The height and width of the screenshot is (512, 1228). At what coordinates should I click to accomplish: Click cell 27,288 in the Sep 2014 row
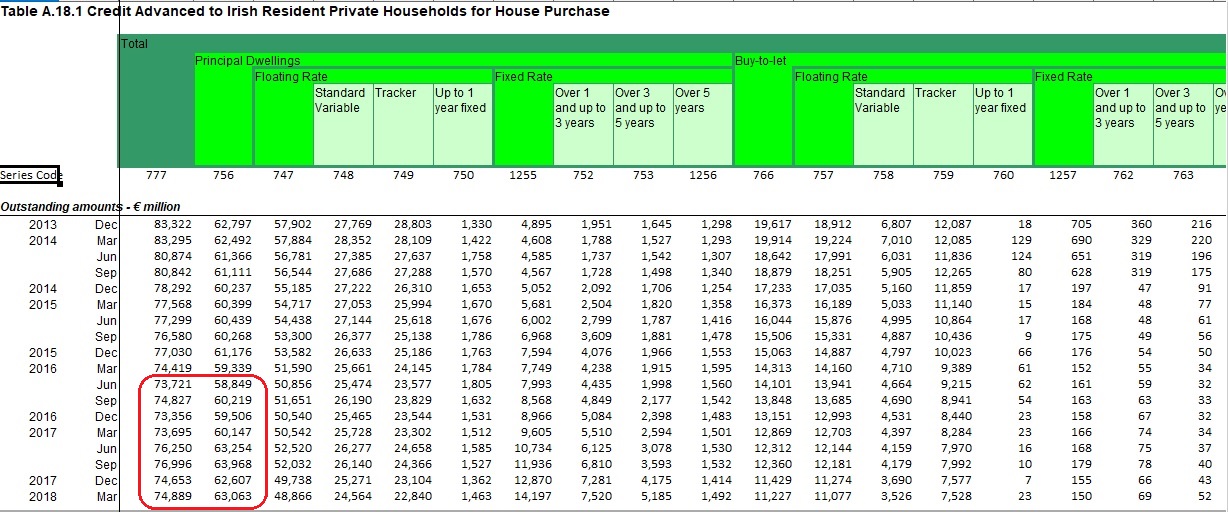[412, 273]
